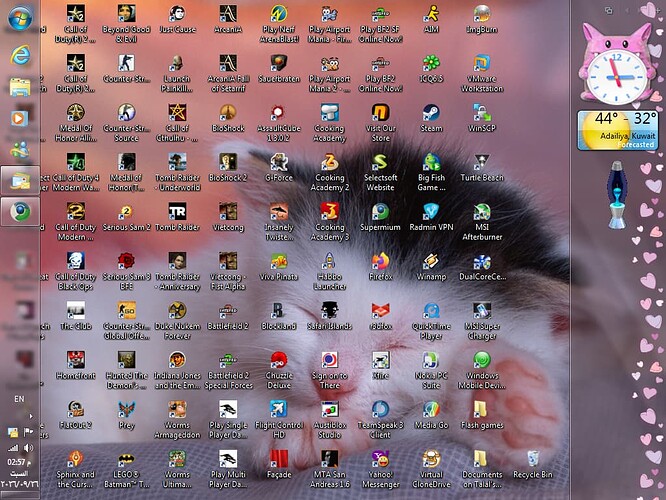Open the volume speaker tray icon
The width and height of the screenshot is (666, 500).
tap(28, 447)
